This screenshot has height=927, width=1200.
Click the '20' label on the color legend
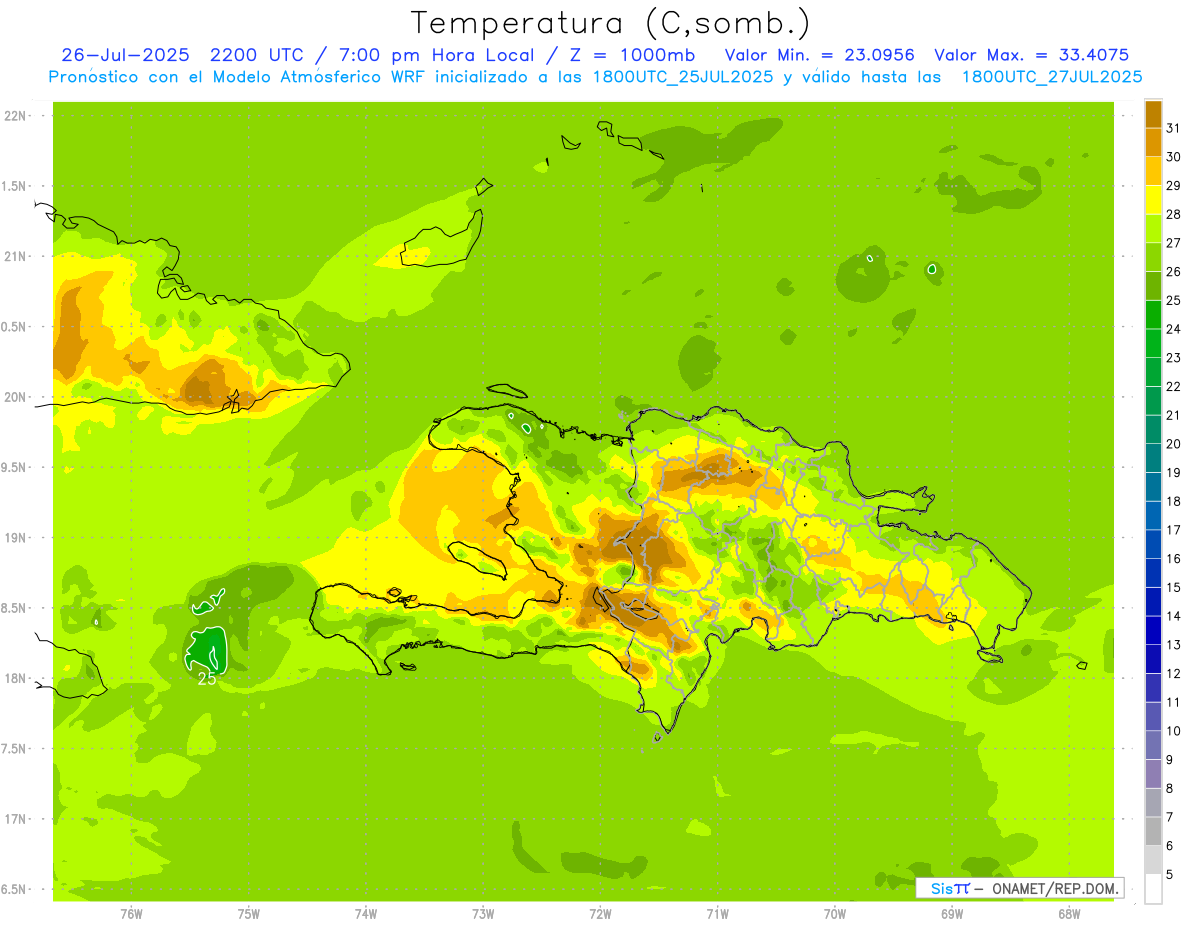point(1173,444)
